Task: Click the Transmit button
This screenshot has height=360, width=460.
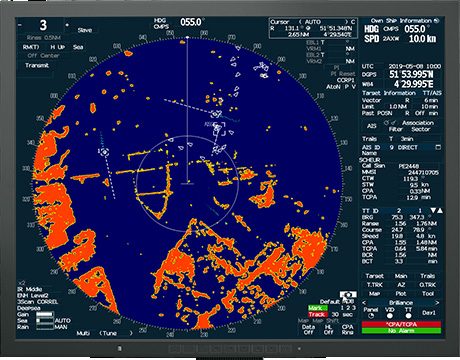Action: tap(37, 65)
